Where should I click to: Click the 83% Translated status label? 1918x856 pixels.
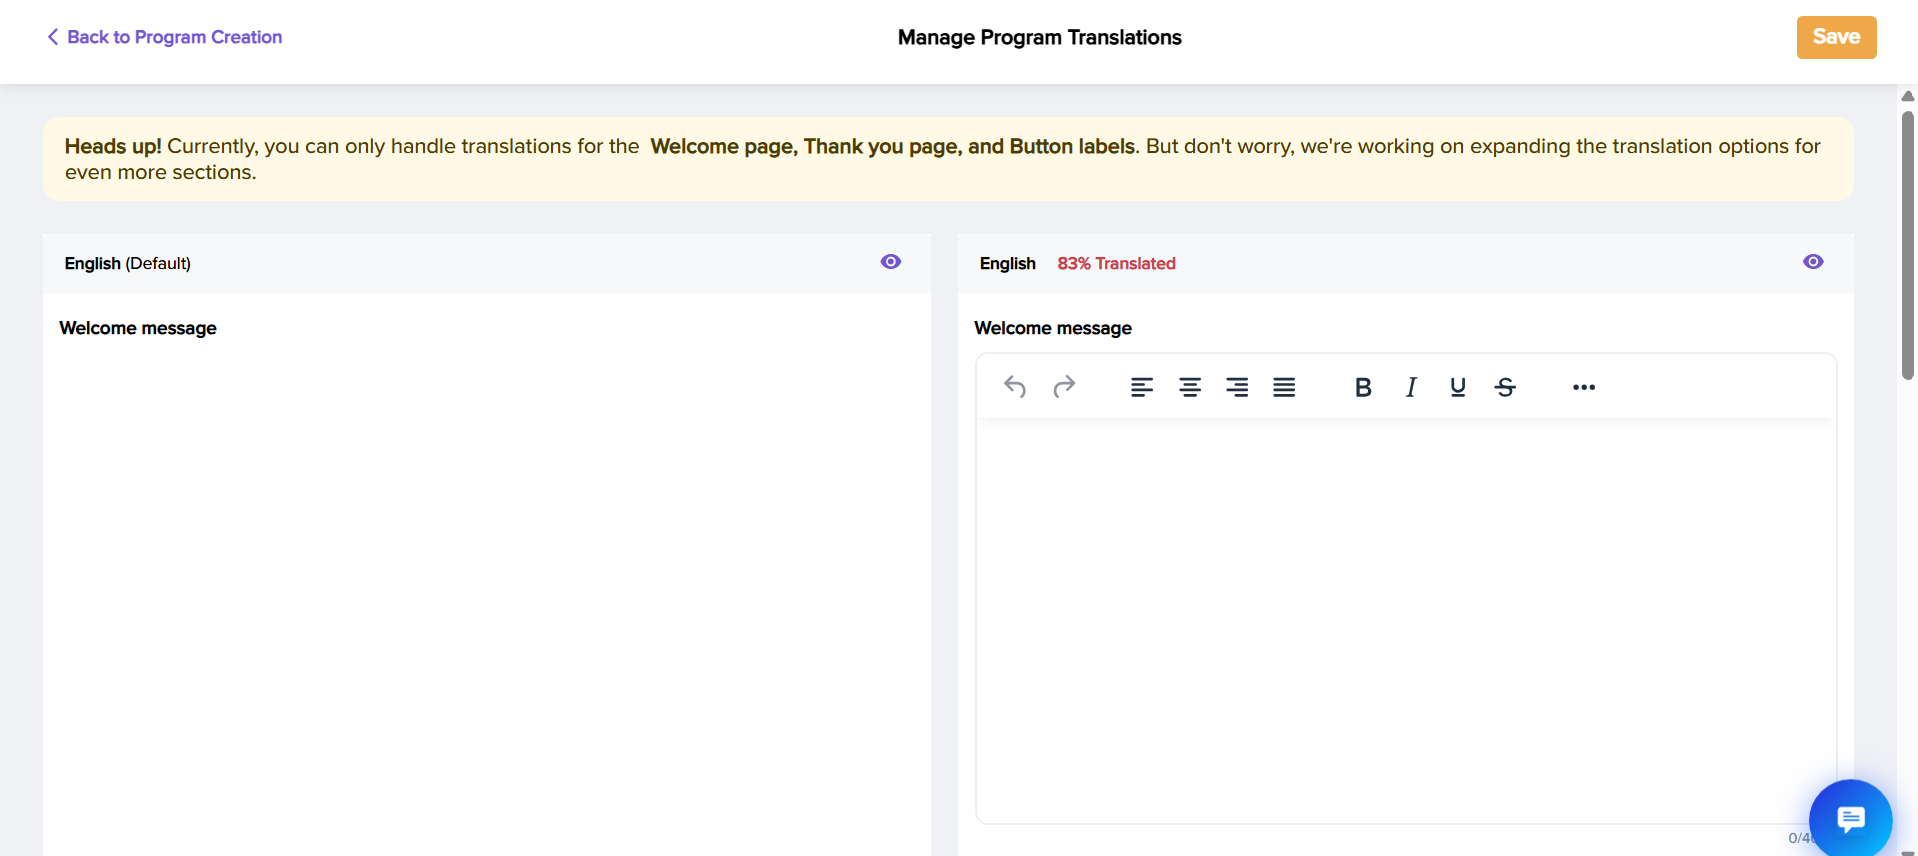point(1116,263)
